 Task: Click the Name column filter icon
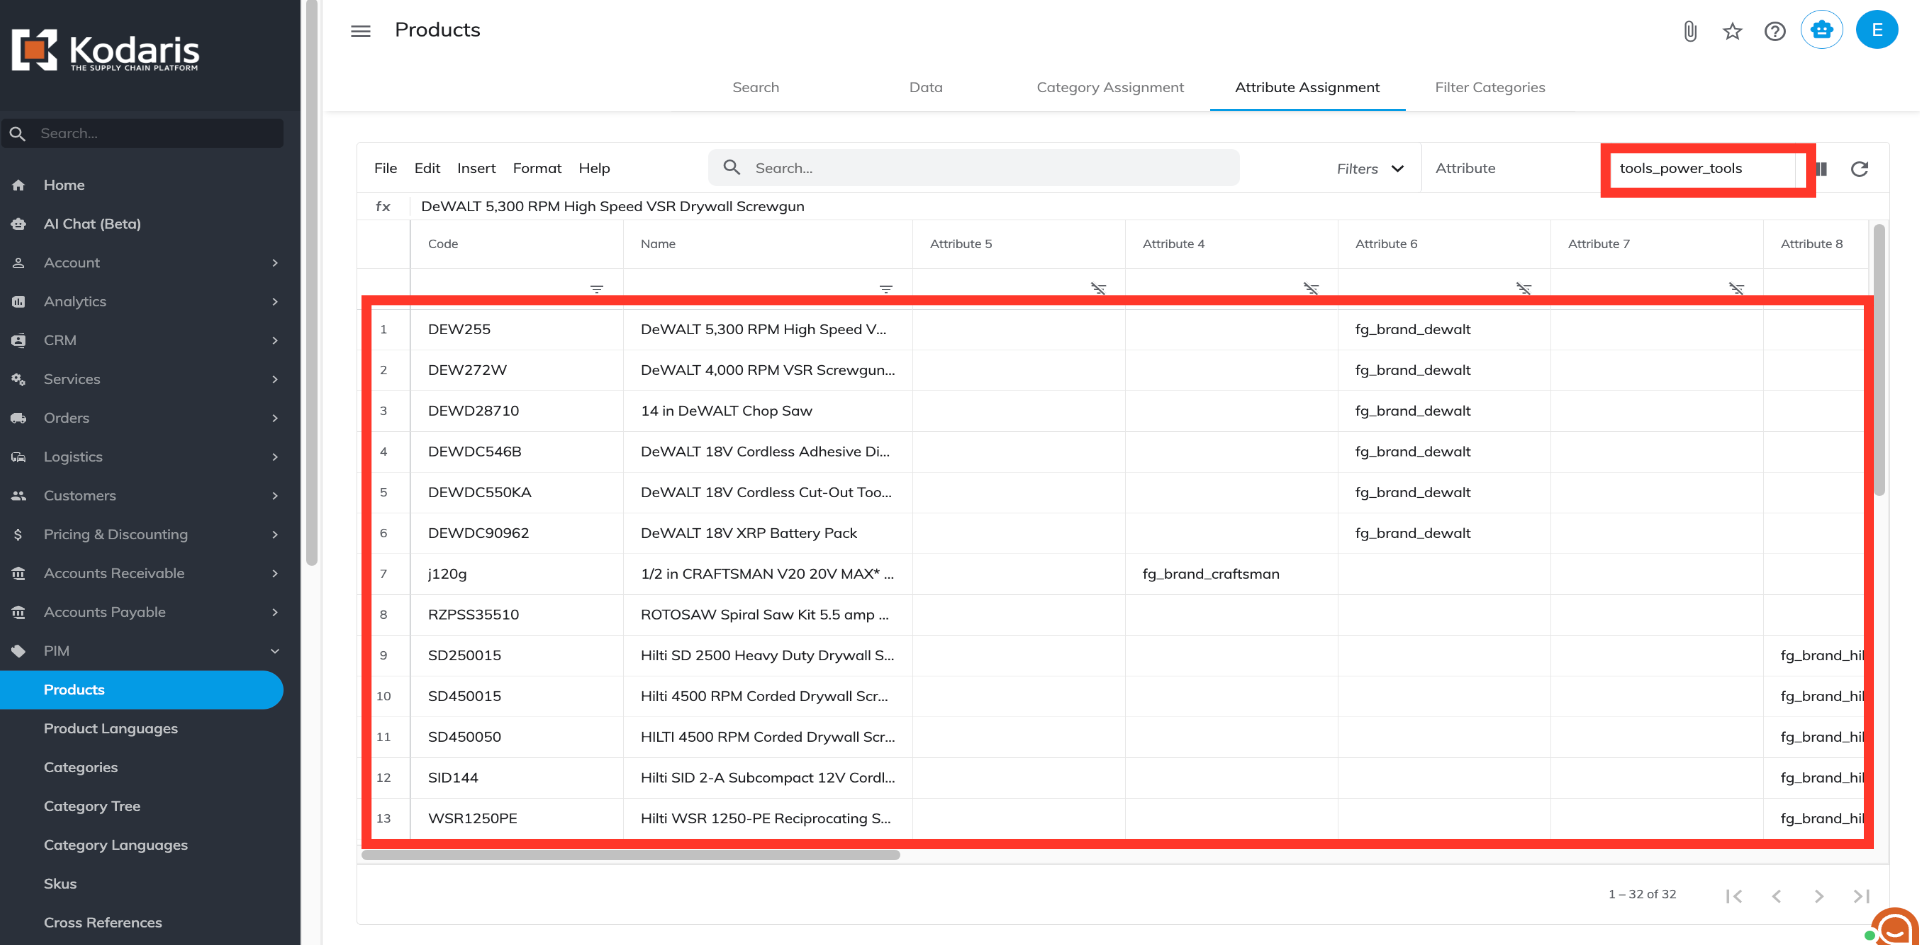pos(886,289)
